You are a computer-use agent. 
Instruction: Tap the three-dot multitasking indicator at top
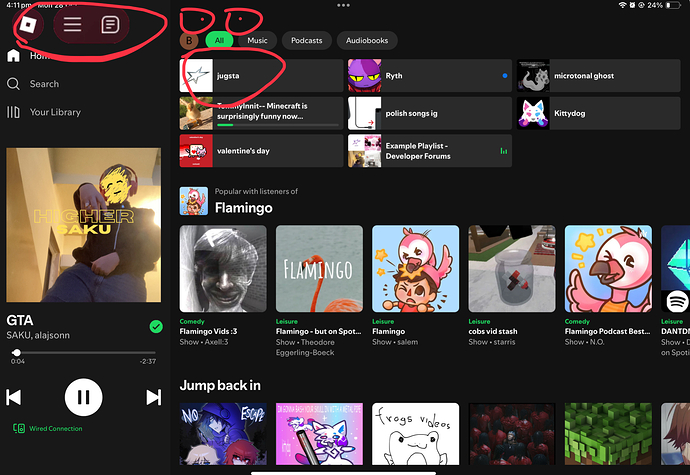(343, 5)
